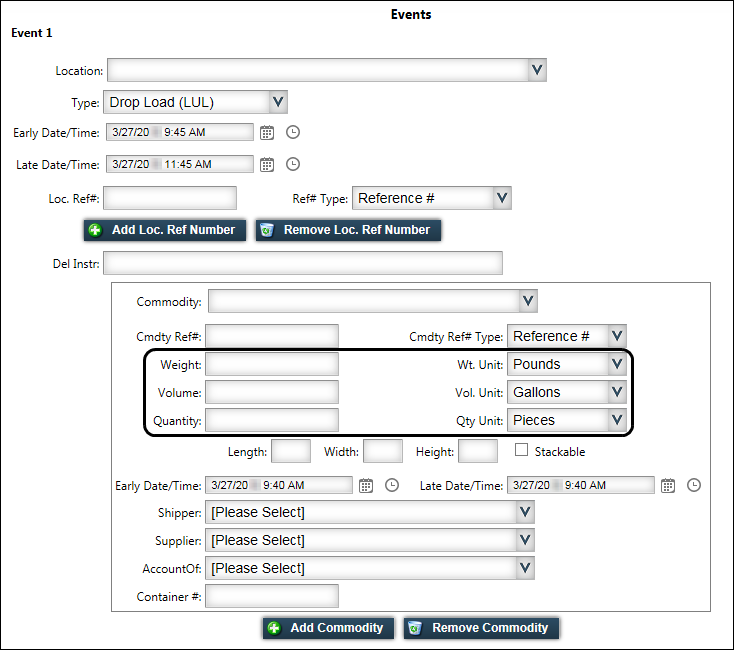The width and height of the screenshot is (734, 650).
Task: Click Add Loc. Ref Number button
Action: coord(164,230)
